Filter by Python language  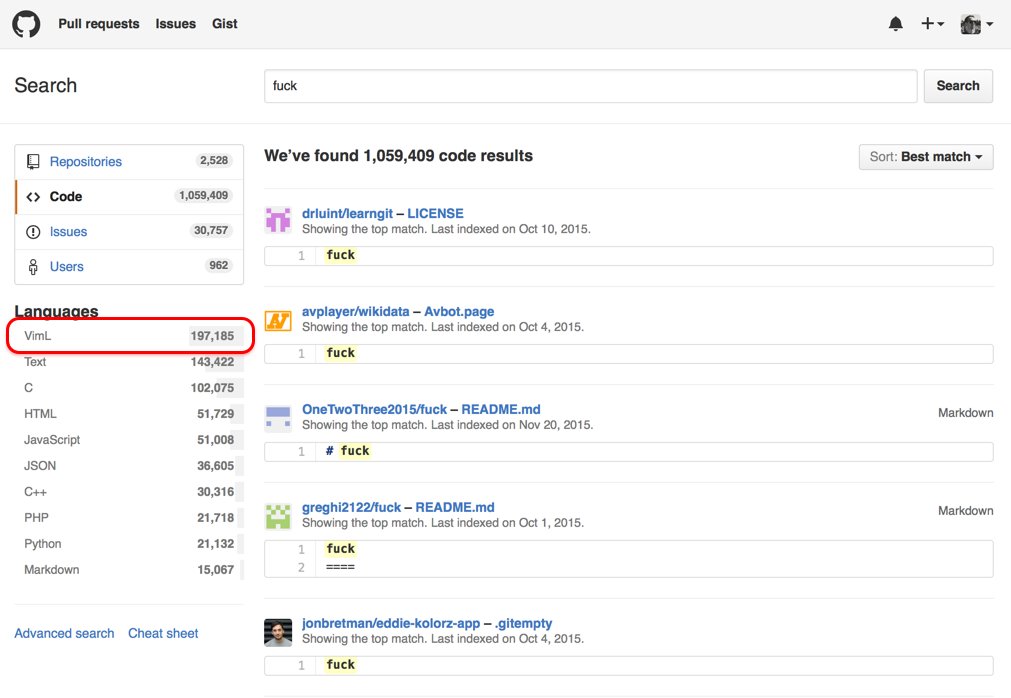click(x=129, y=543)
